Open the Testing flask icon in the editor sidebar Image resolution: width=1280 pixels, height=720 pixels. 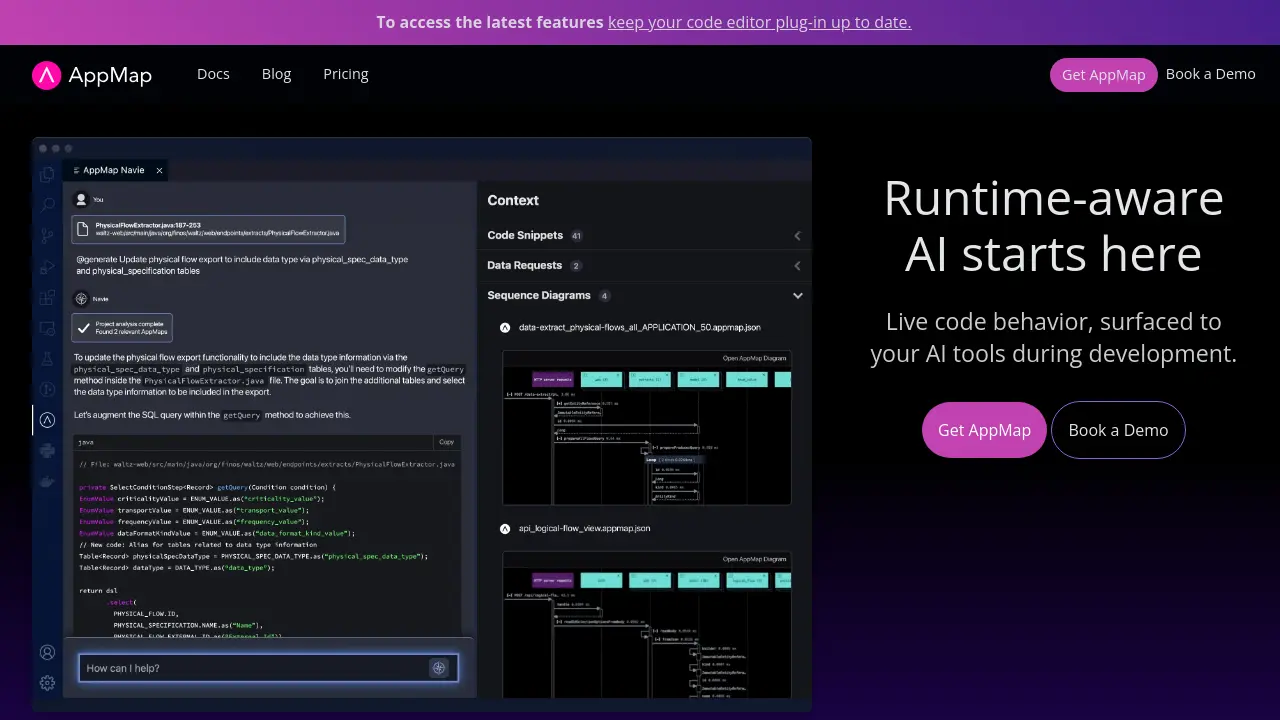point(47,359)
